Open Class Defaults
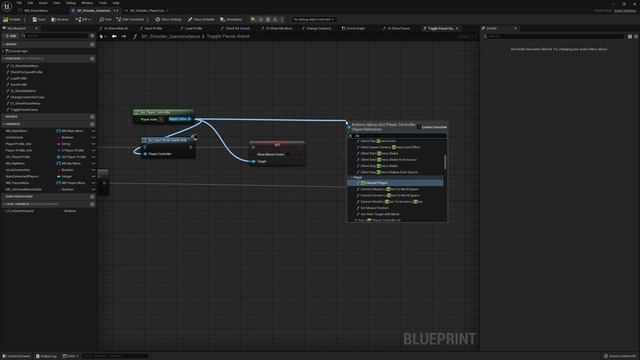Screen dimensions: 640x360 click(201, 19)
